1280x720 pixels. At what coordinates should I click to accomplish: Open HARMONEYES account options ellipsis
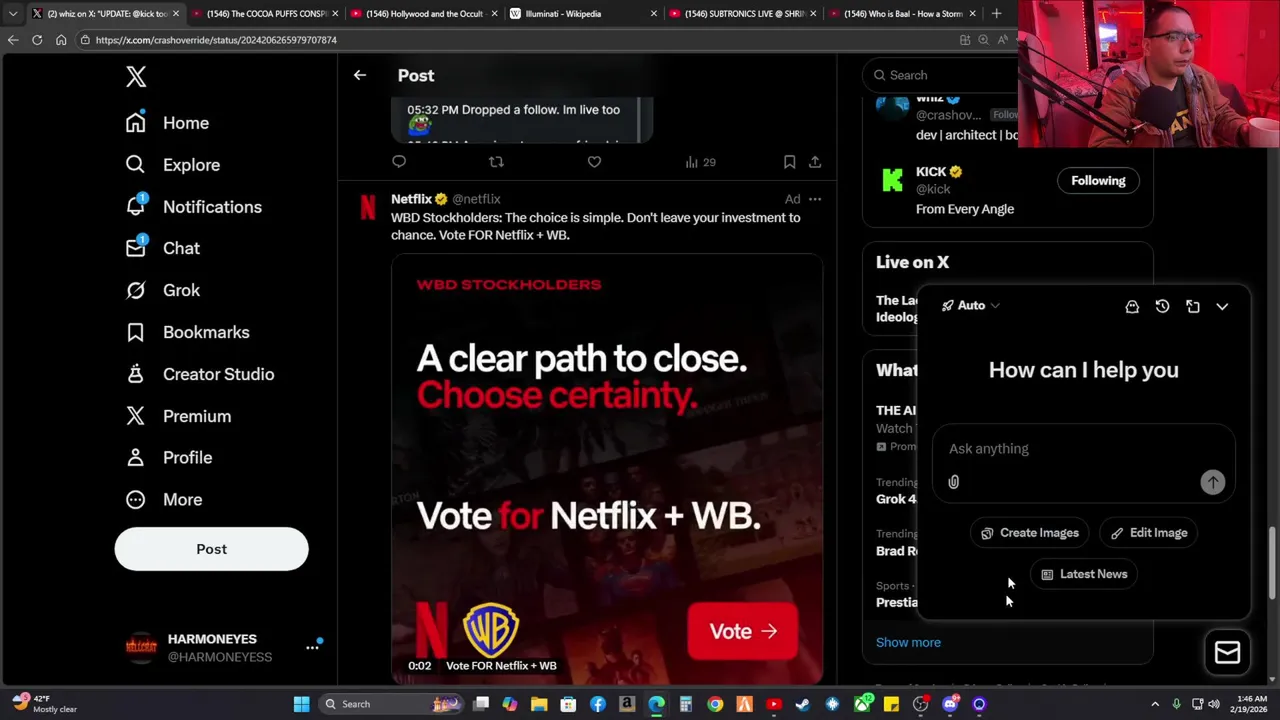(312, 647)
